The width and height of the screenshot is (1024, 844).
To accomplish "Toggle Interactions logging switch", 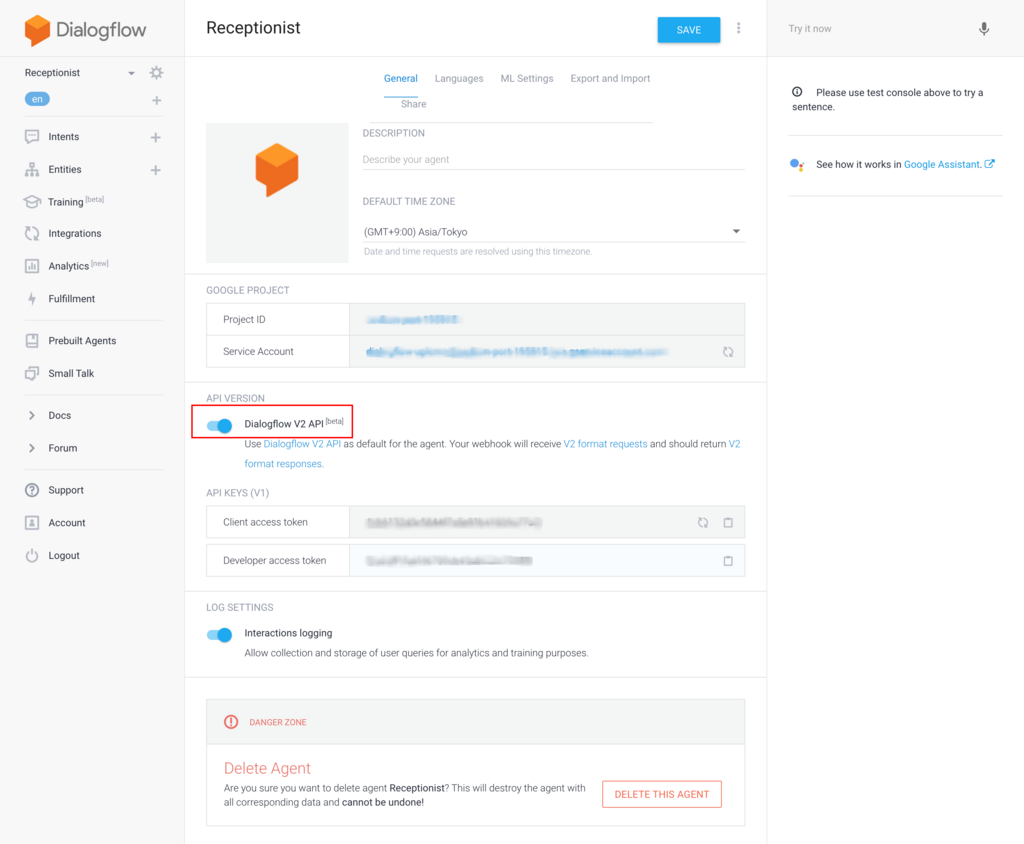I will [x=219, y=635].
